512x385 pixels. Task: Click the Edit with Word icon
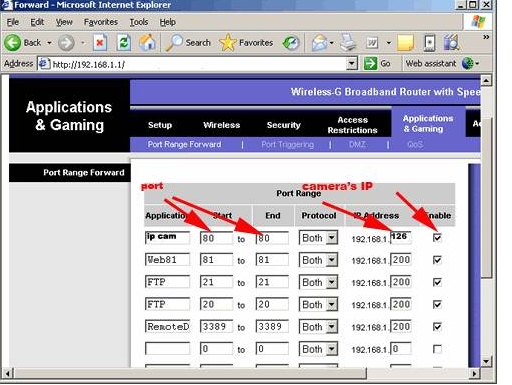tap(372, 43)
